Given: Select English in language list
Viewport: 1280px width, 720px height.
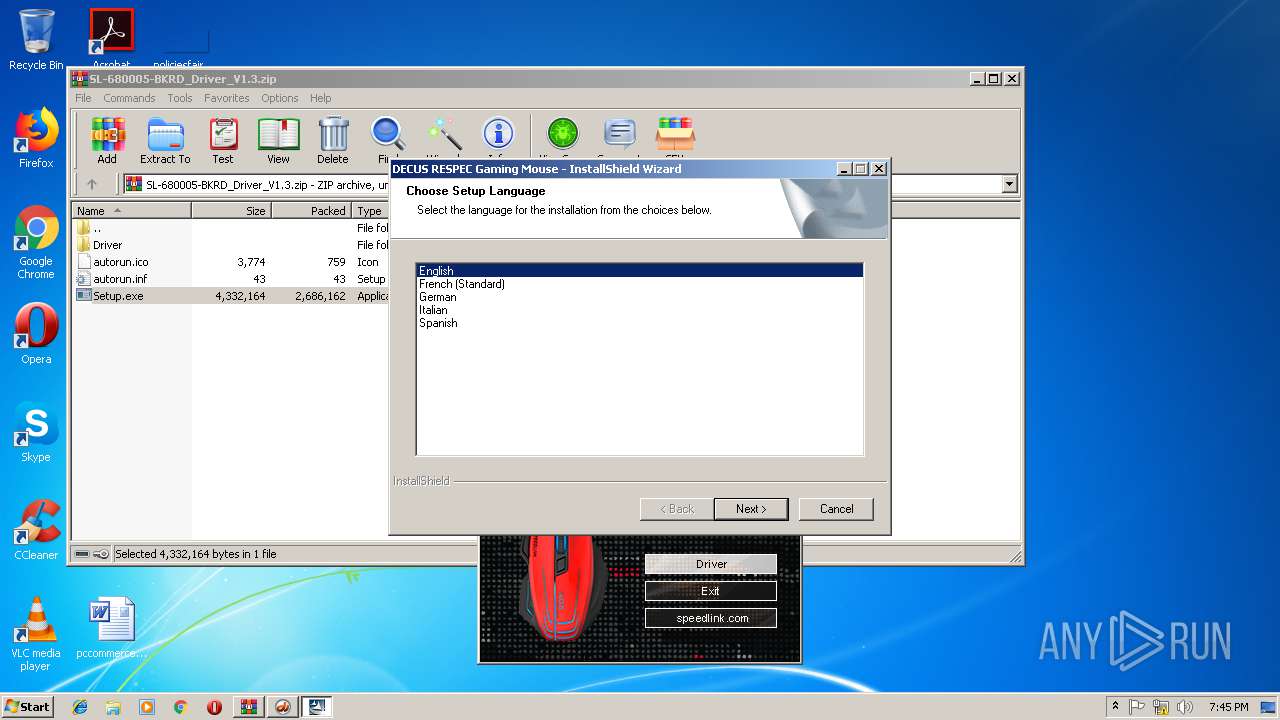Looking at the screenshot, I should point(640,271).
